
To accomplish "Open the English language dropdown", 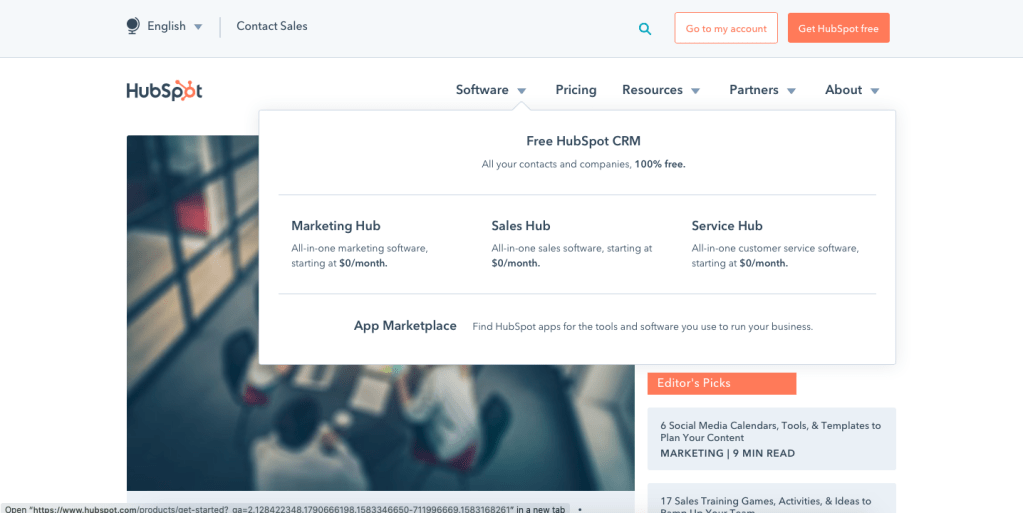I will point(174,27).
